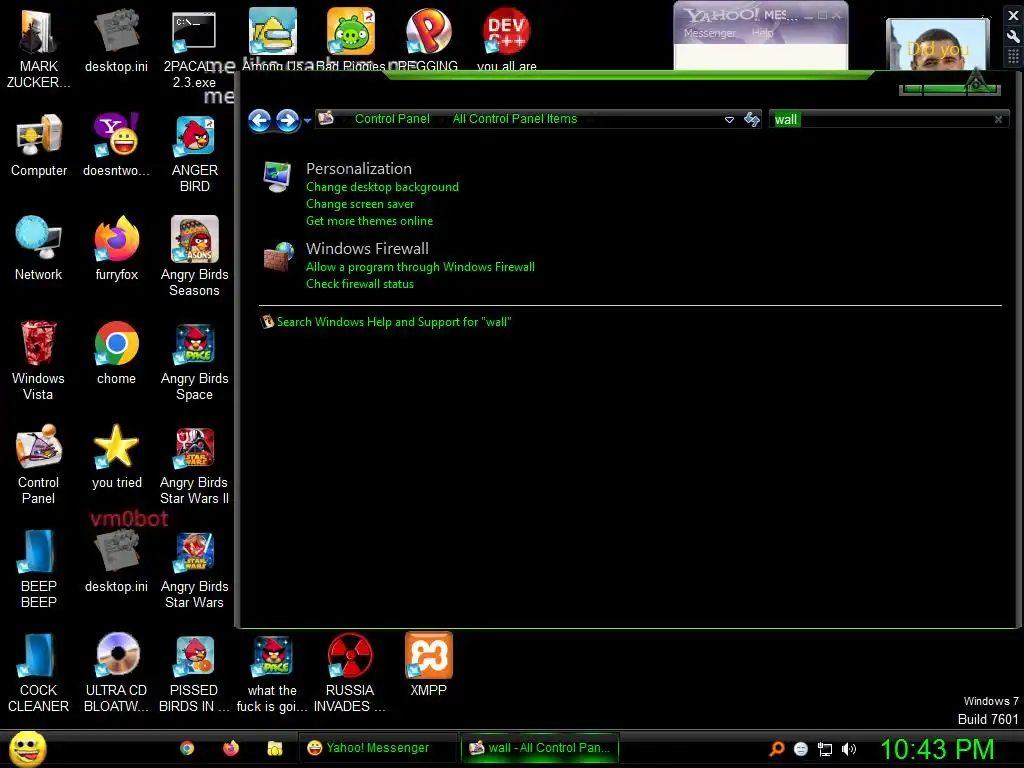Open MARK ZUCKER... desktop icon
The height and width of the screenshot is (768, 1024).
38,49
